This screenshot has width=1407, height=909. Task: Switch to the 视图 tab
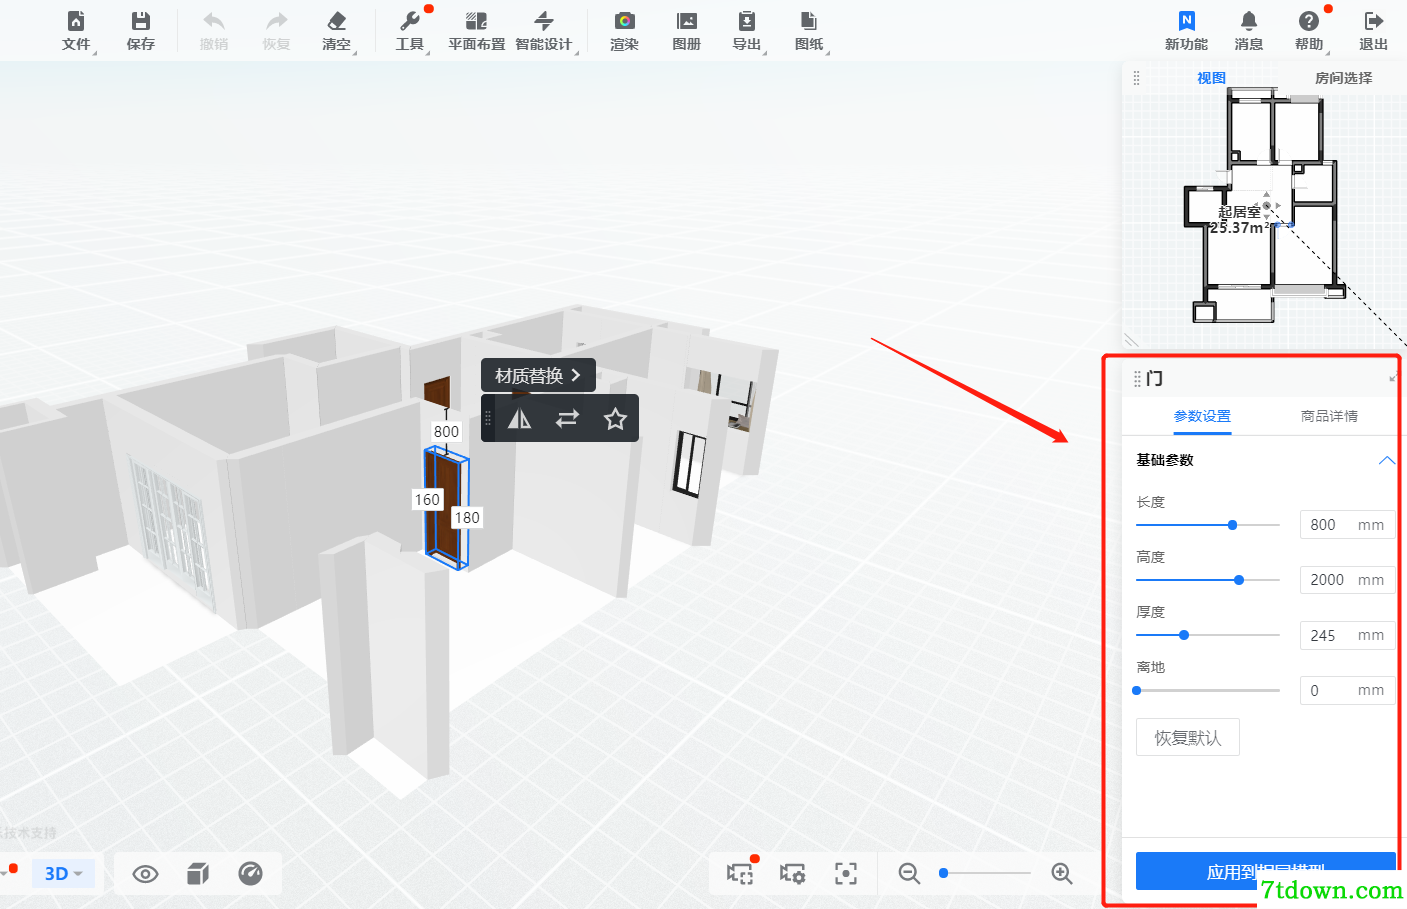click(1211, 78)
